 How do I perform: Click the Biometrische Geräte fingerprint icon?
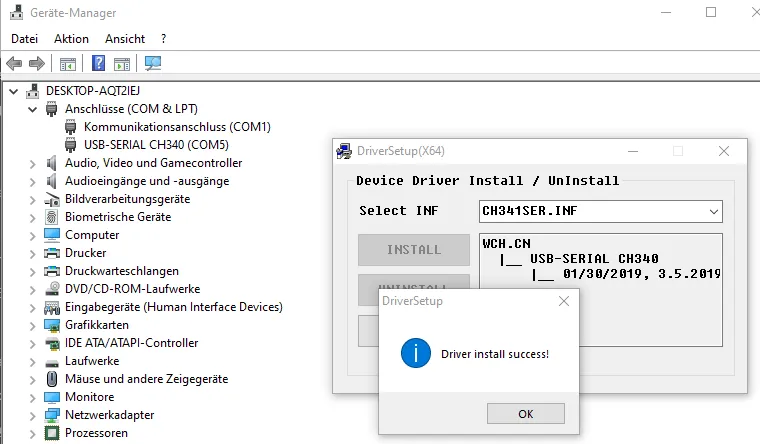coord(52,217)
